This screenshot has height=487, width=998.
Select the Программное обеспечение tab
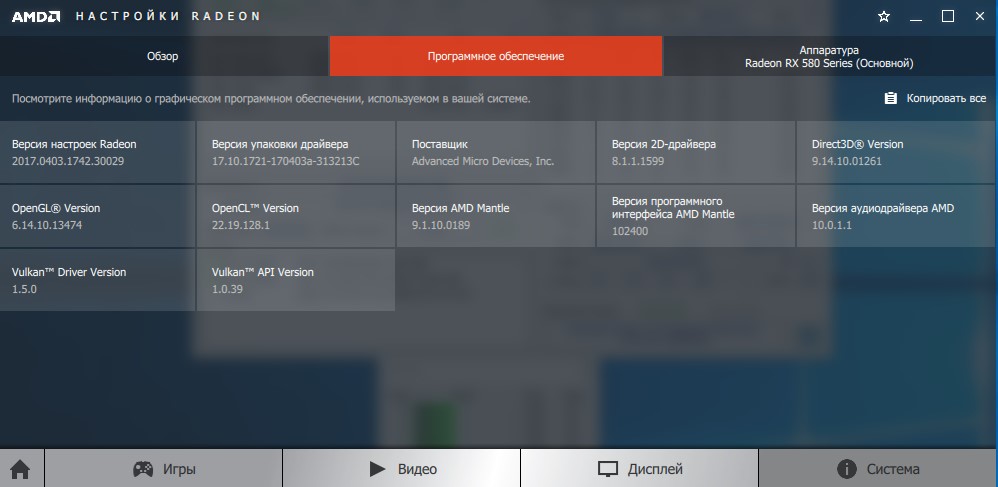496,56
